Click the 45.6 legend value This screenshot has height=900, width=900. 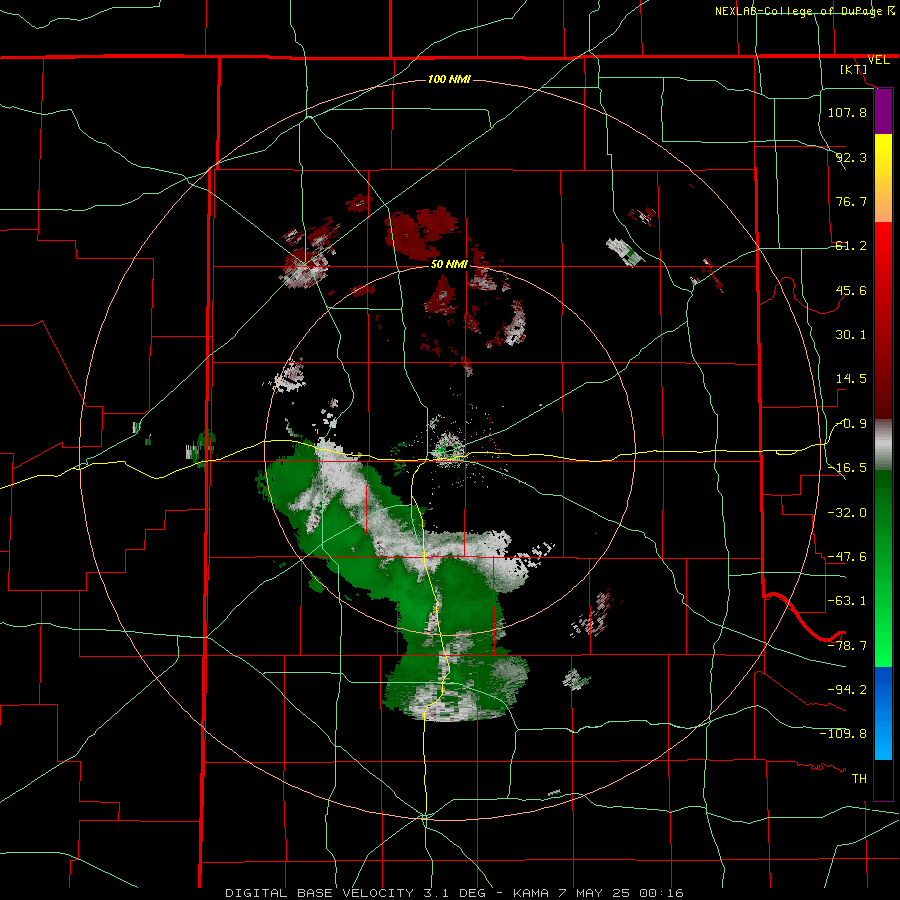pyautogui.click(x=851, y=290)
